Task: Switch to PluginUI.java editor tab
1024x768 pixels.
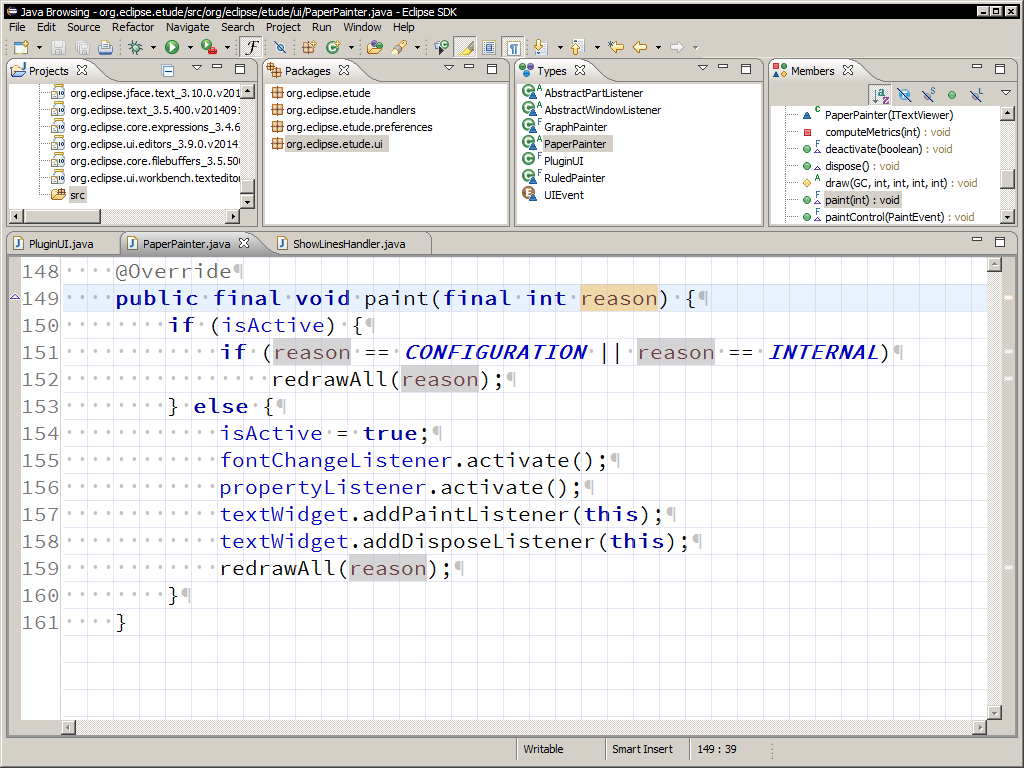Action: tap(61, 244)
